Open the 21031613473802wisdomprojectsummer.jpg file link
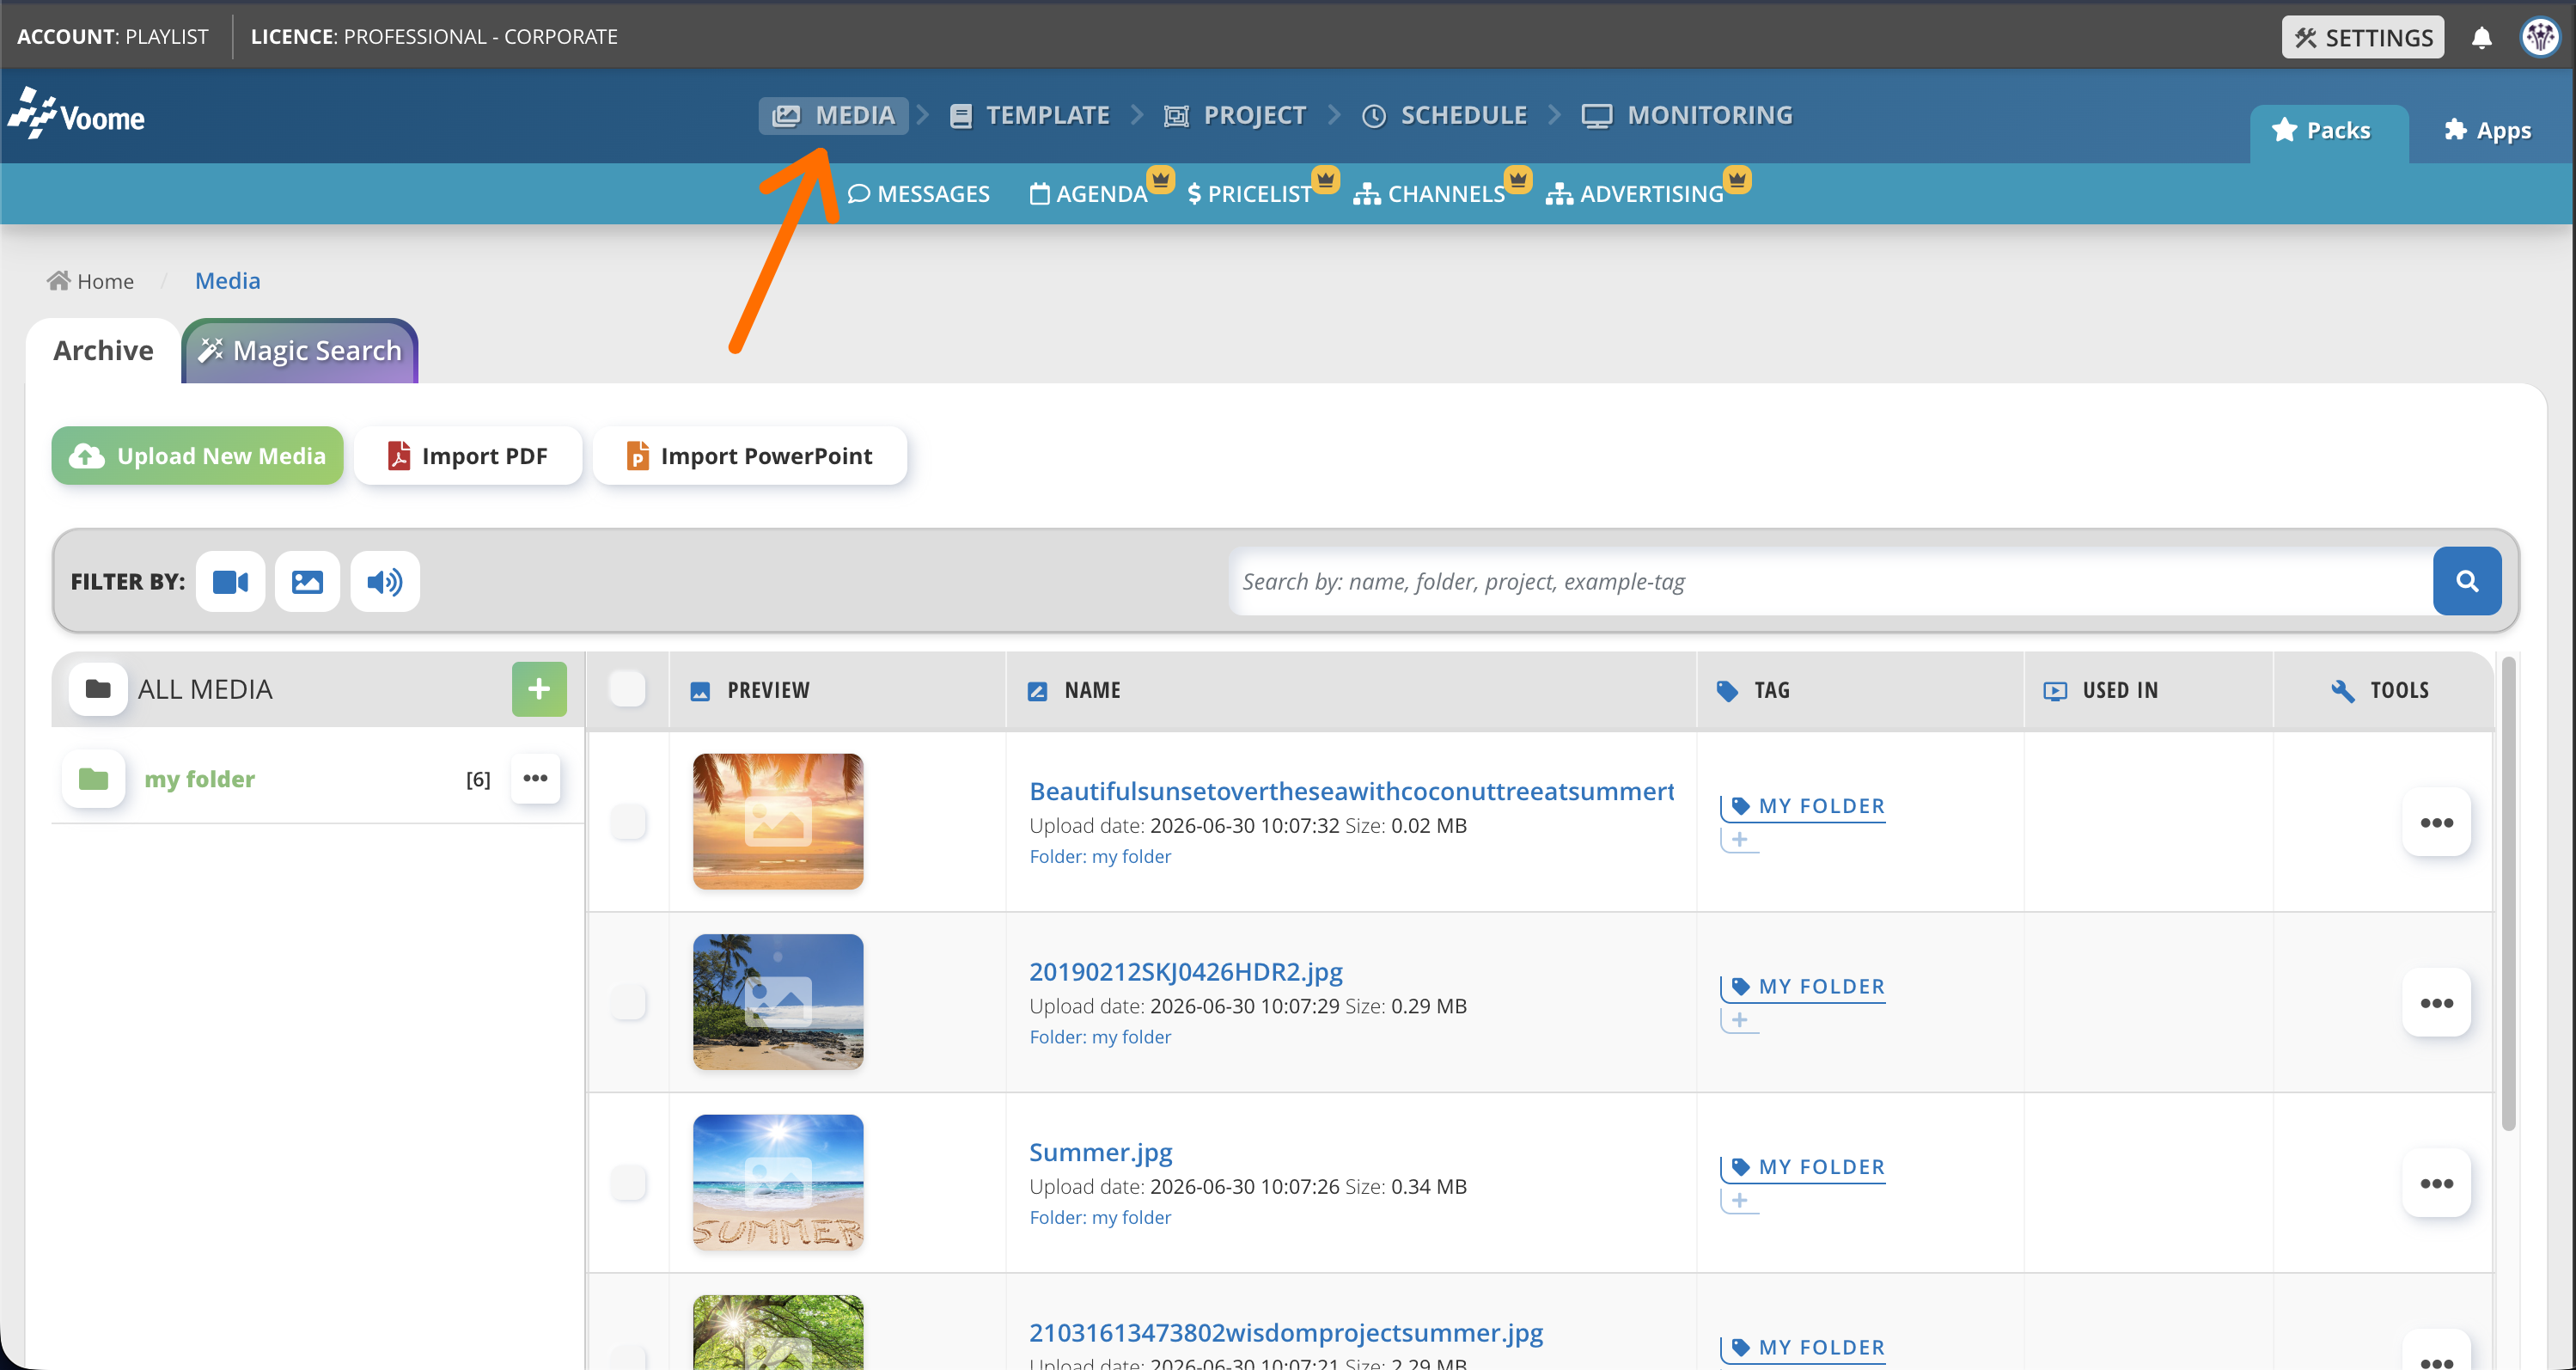2576x1370 pixels. click(x=1285, y=1332)
